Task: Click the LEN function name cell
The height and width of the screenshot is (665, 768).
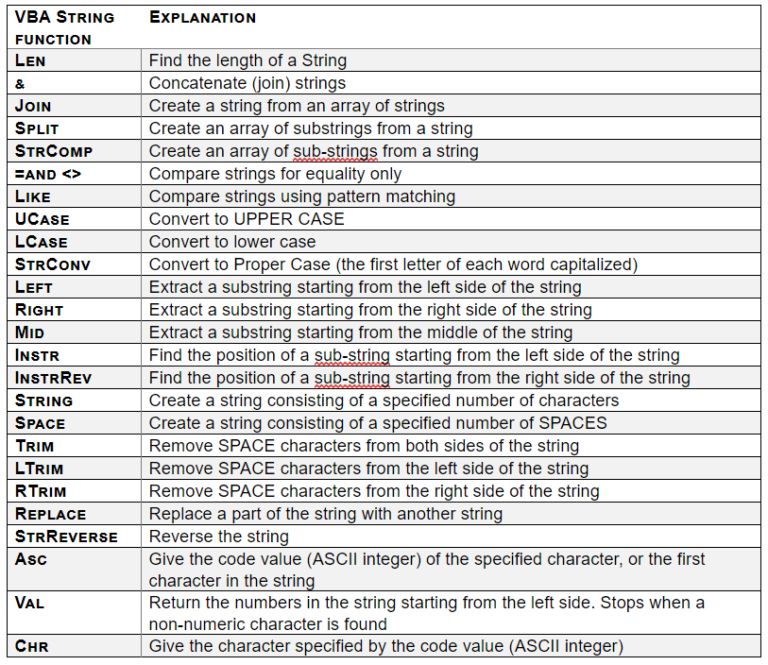Action: point(32,61)
